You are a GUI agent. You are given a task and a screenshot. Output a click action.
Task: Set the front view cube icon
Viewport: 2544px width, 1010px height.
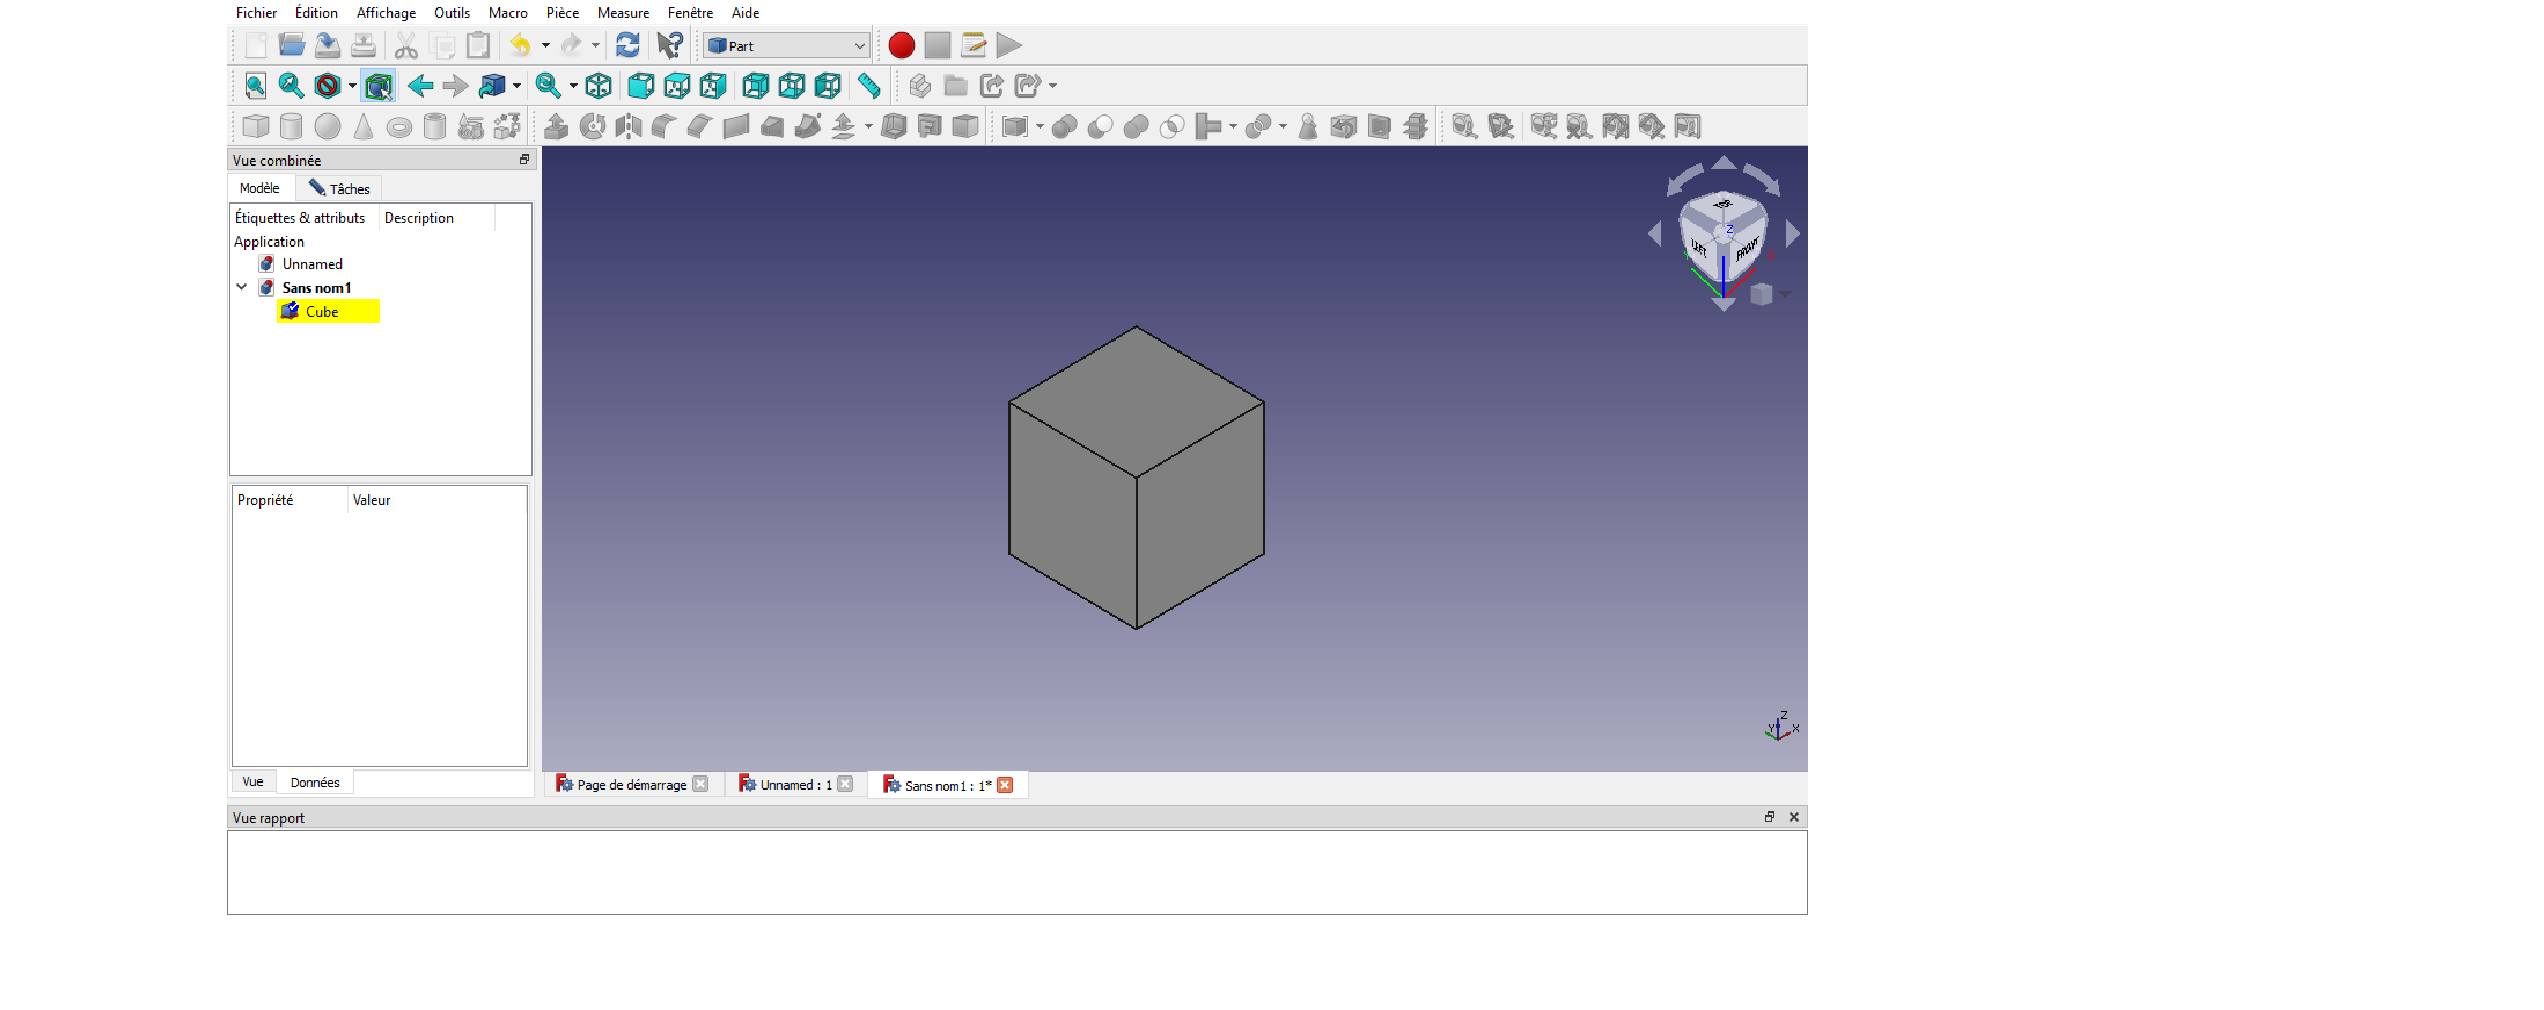[x=641, y=86]
